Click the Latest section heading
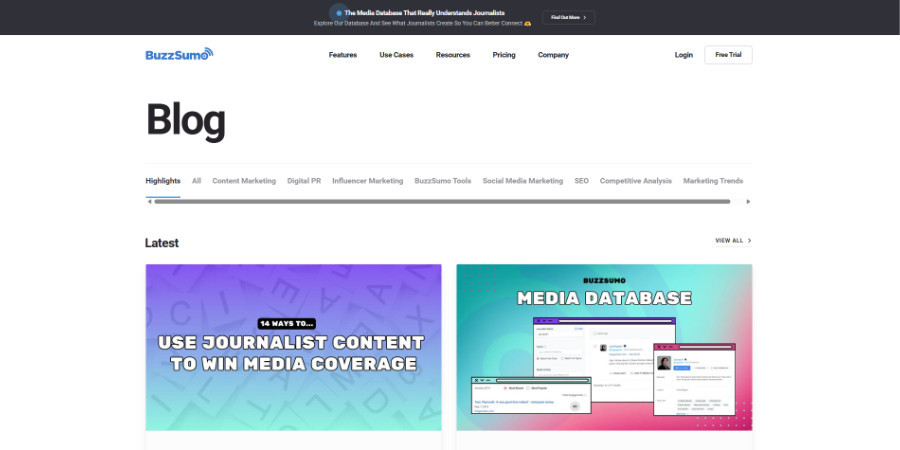This screenshot has height=450, width=900. (162, 243)
